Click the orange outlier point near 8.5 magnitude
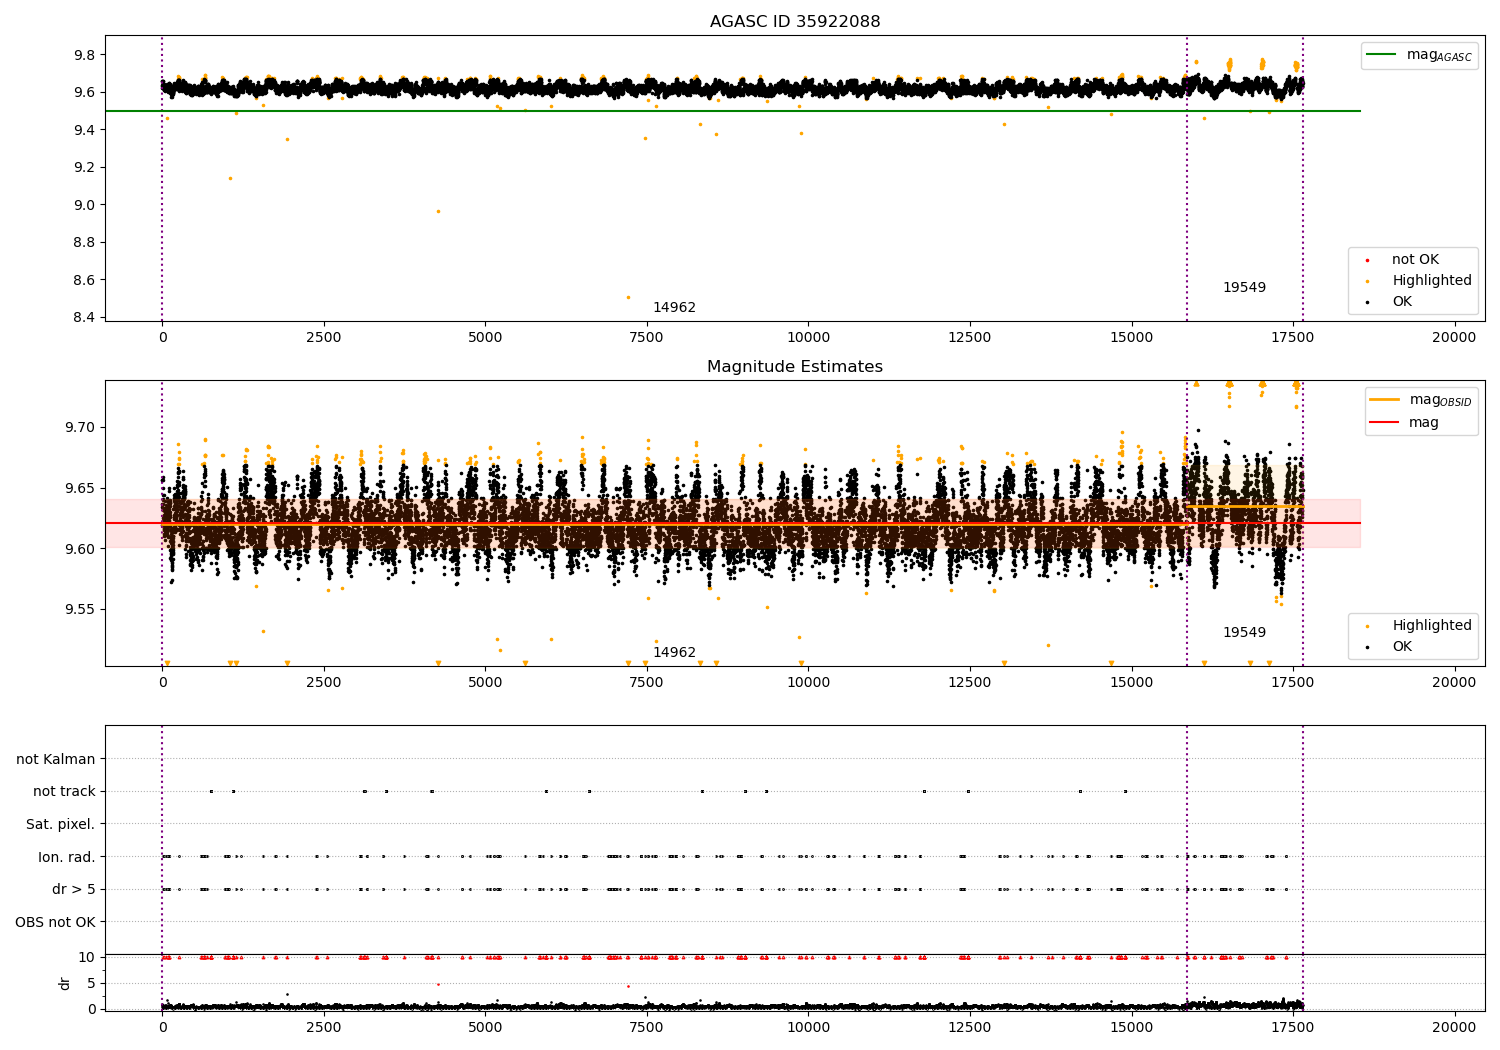1500x1050 pixels. click(628, 297)
